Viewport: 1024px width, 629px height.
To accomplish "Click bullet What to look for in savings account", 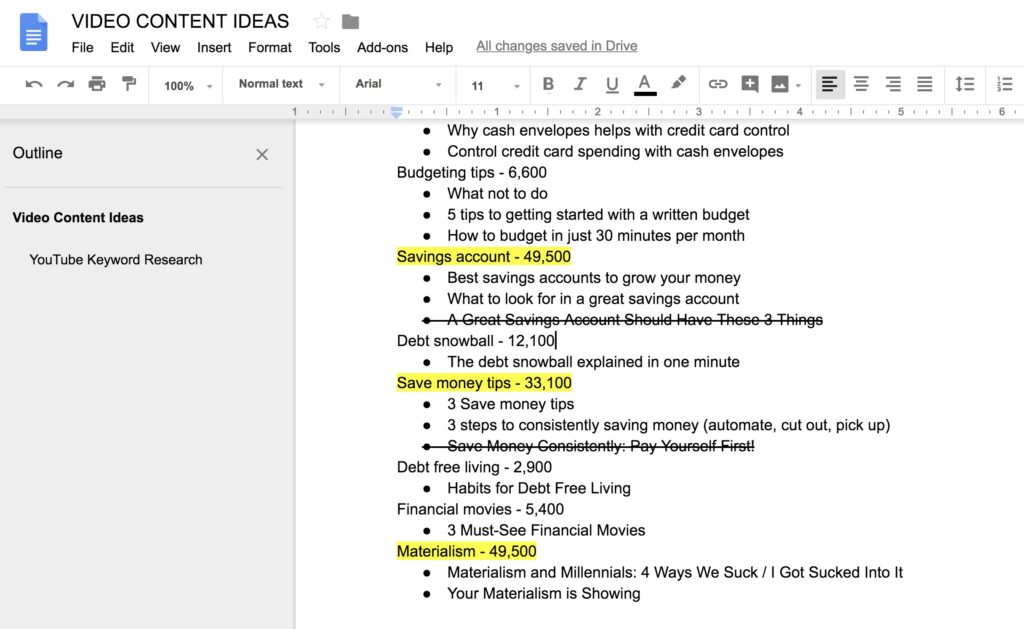I will pos(593,298).
